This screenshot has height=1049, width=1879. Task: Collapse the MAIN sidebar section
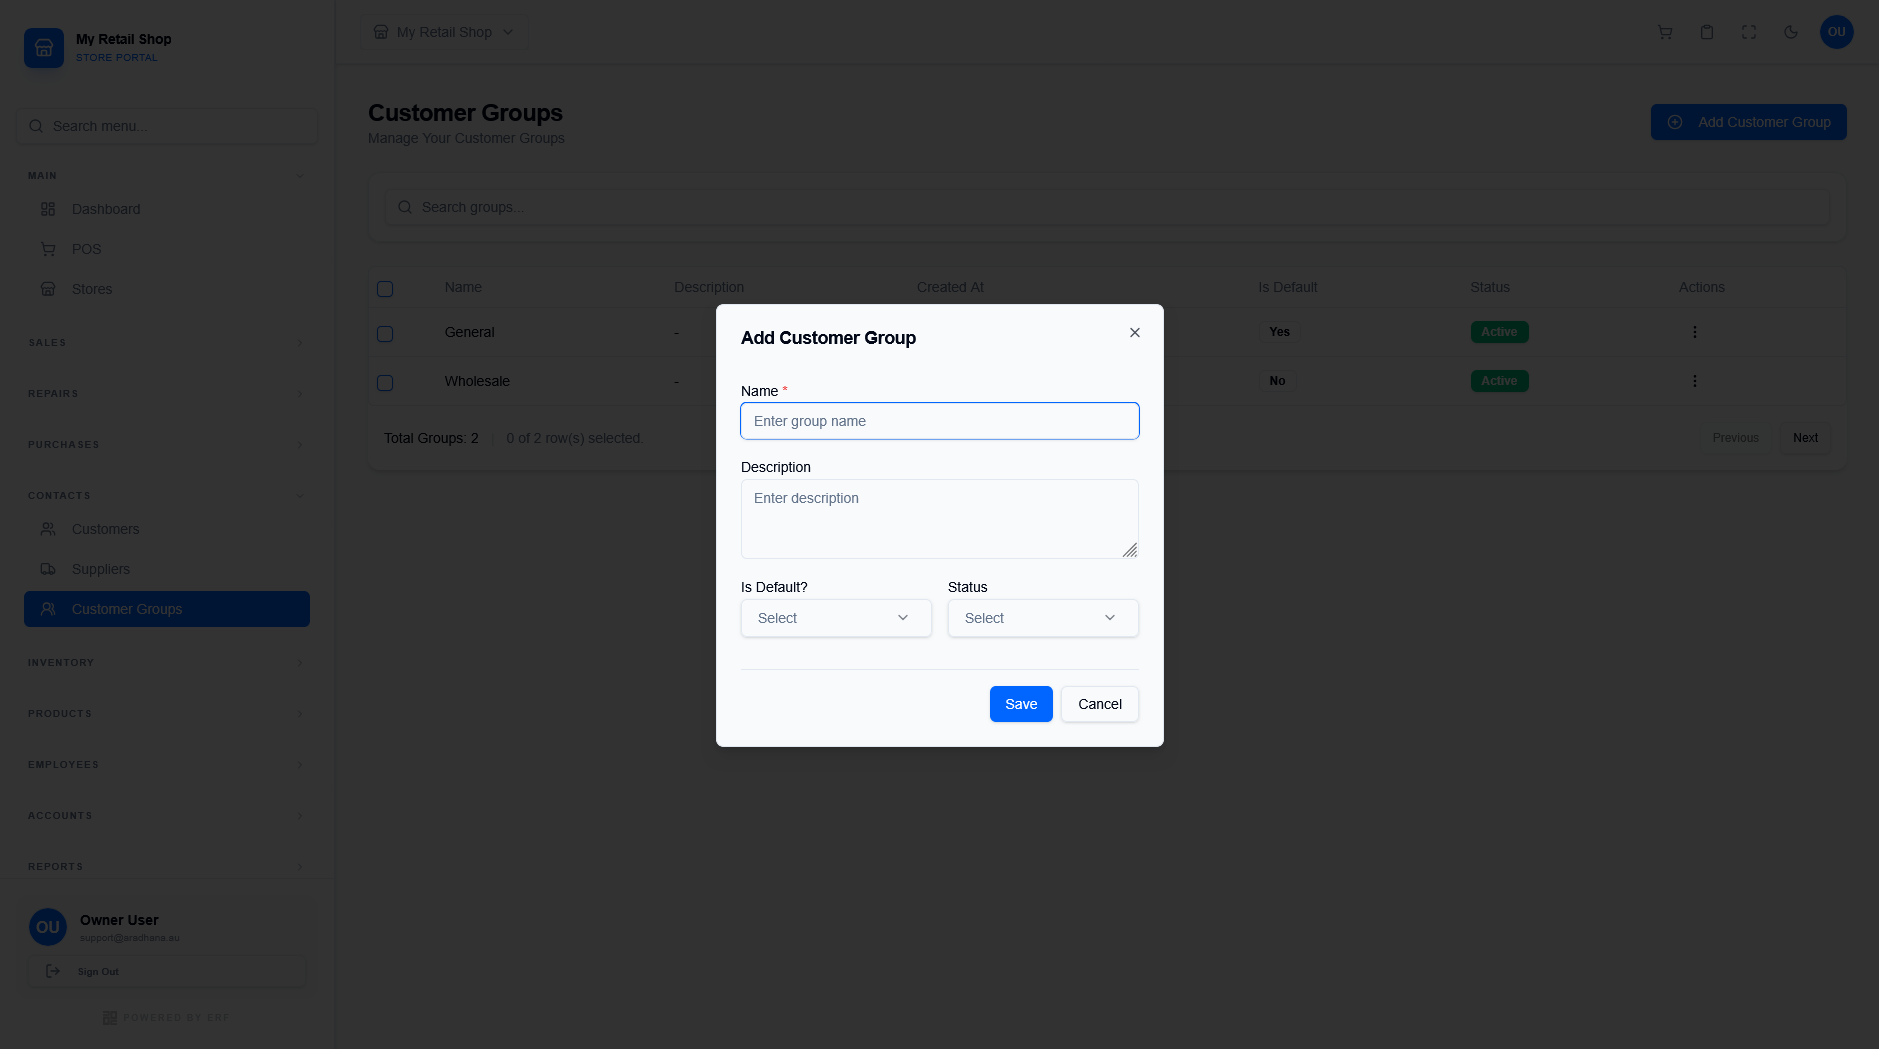click(167, 176)
